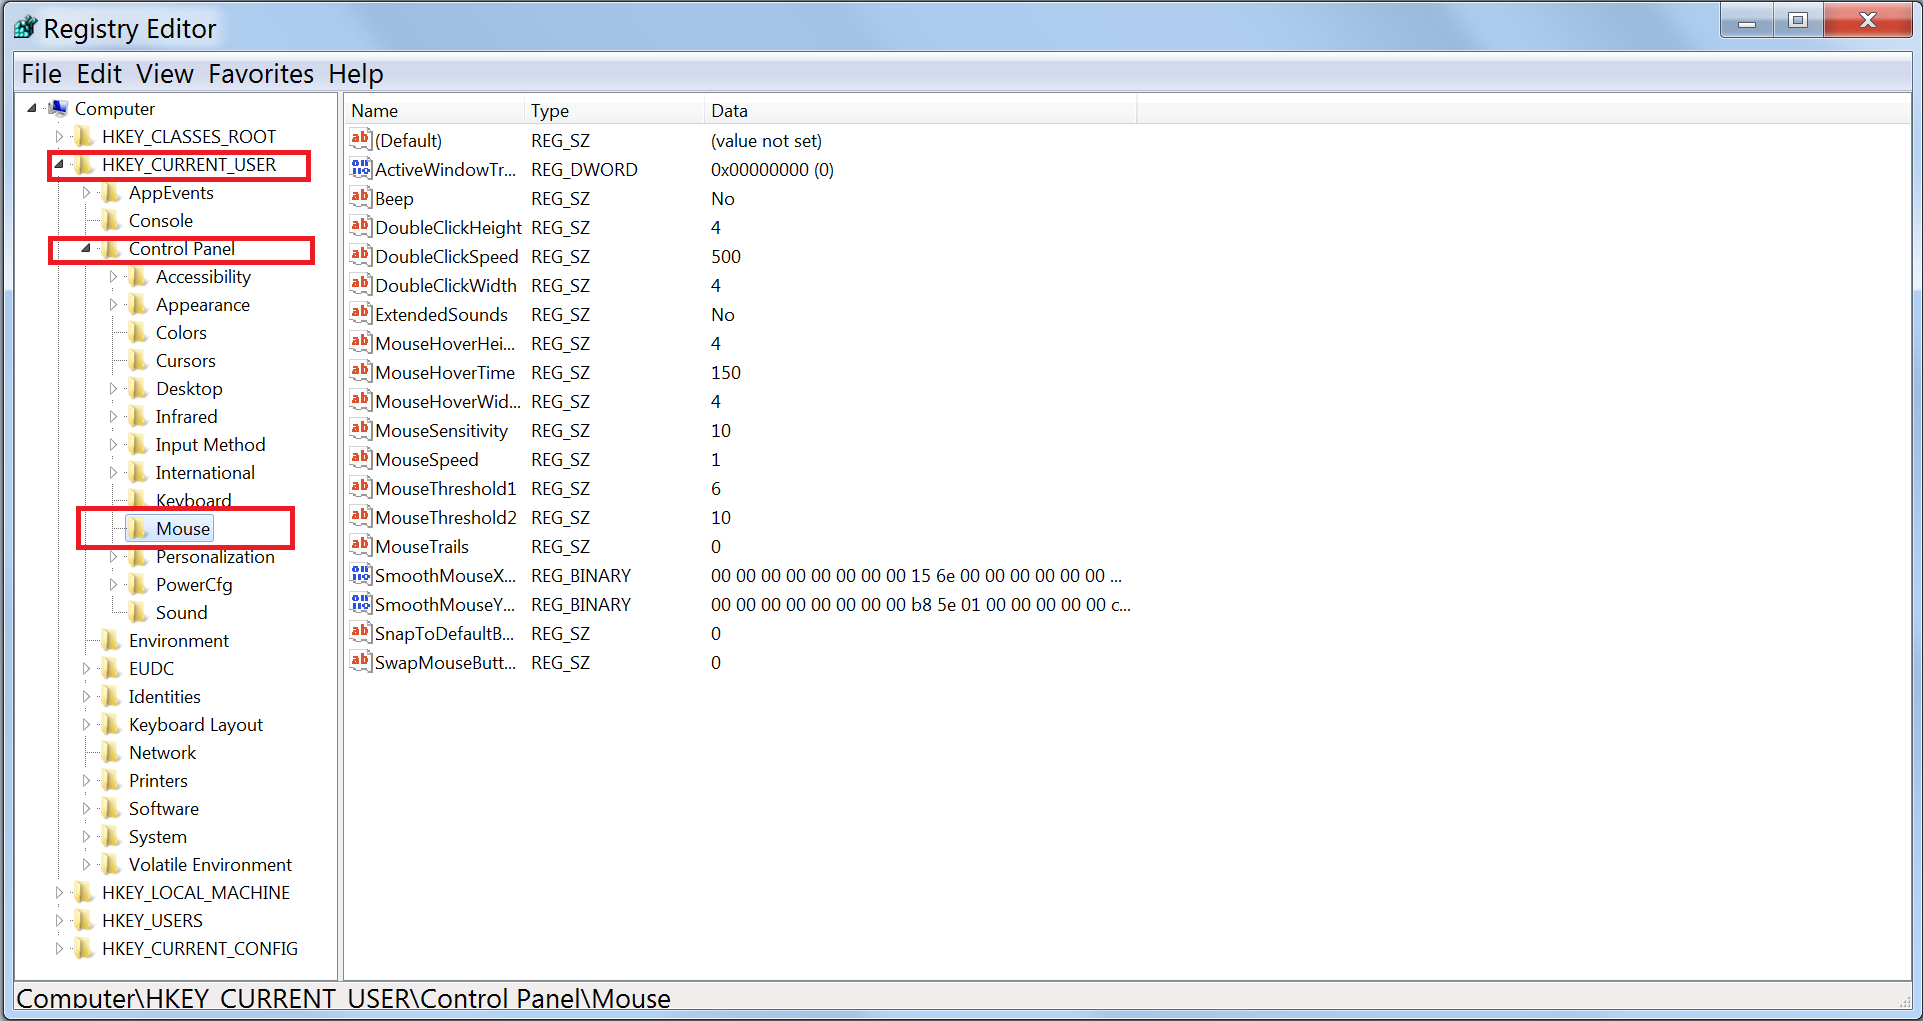
Task: Expand HKEY_CLASSES_ROOT node arrow
Action: pos(59,136)
